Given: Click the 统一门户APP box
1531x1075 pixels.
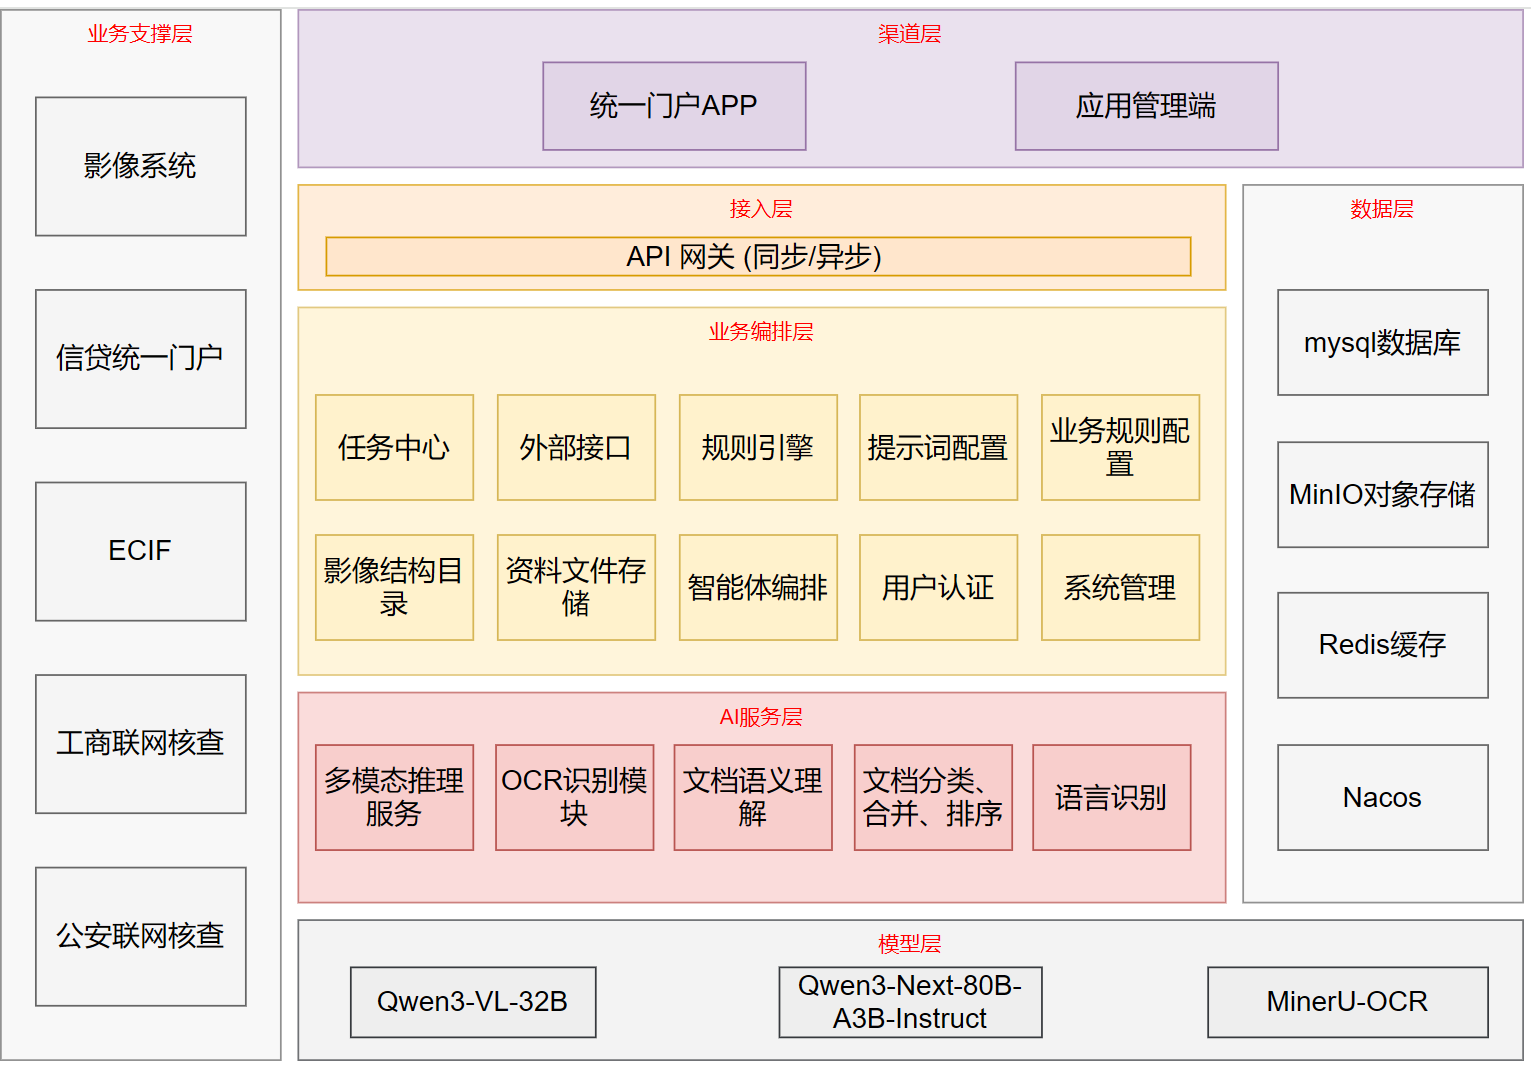Looking at the screenshot, I should pyautogui.click(x=674, y=106).
